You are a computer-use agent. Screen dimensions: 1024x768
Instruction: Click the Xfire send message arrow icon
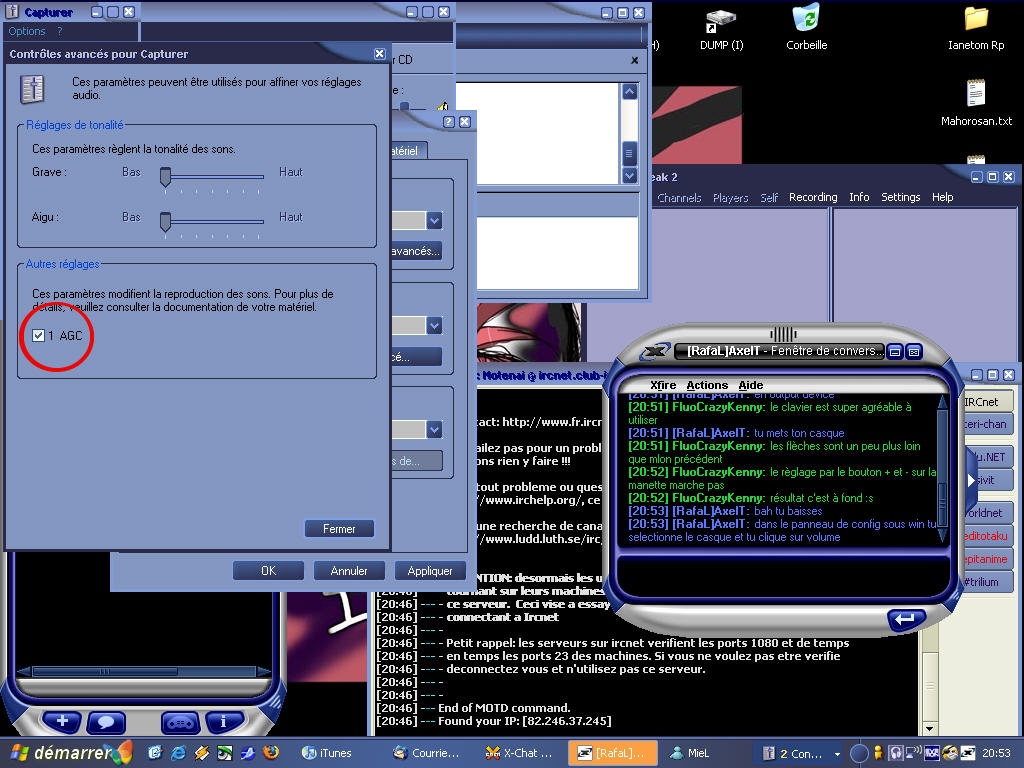click(906, 619)
